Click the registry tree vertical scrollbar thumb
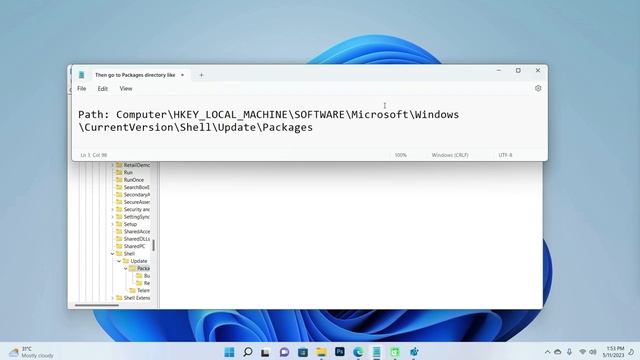640x360 pixels. pyautogui.click(x=153, y=245)
